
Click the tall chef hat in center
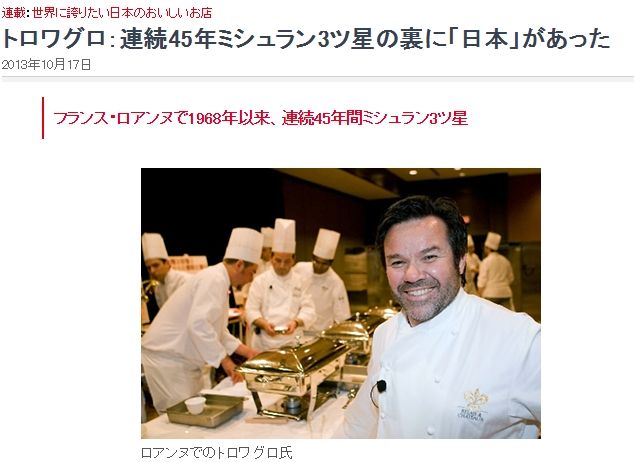coord(284,236)
